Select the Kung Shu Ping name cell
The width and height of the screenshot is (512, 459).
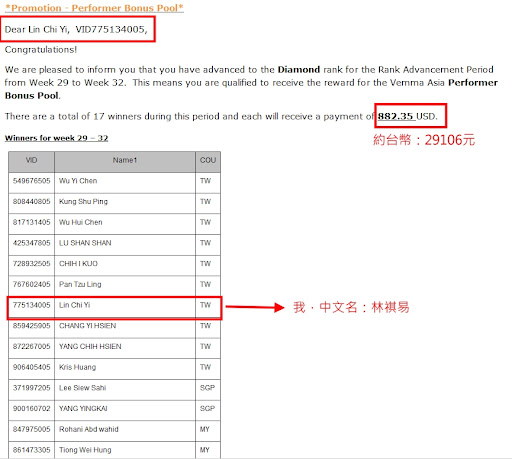[x=125, y=203]
